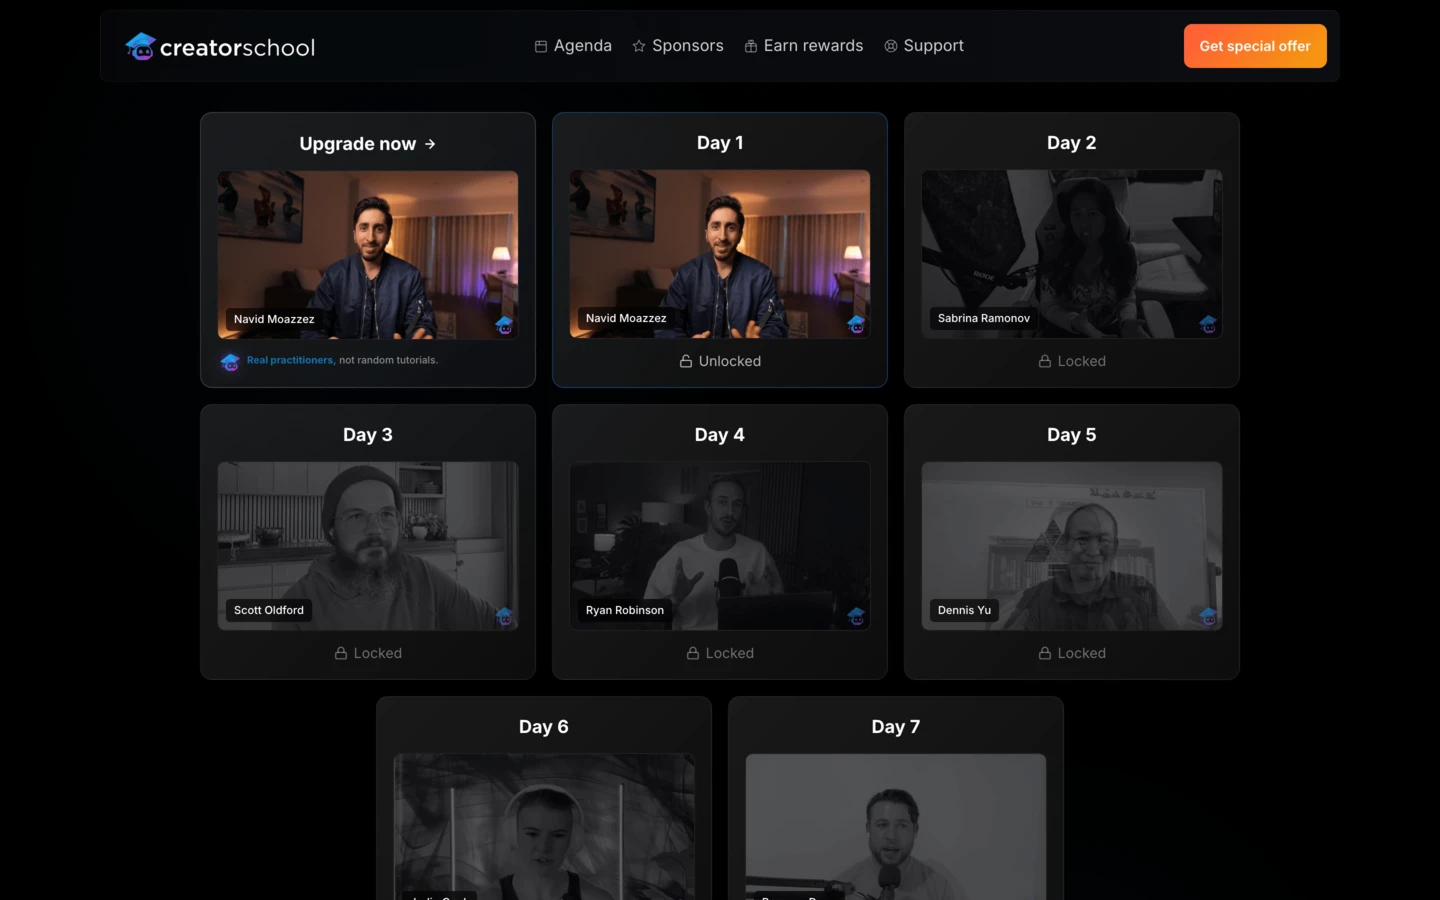Viewport: 1440px width, 900px height.
Task: Play the Day 1 video thumbnail
Action: point(720,254)
